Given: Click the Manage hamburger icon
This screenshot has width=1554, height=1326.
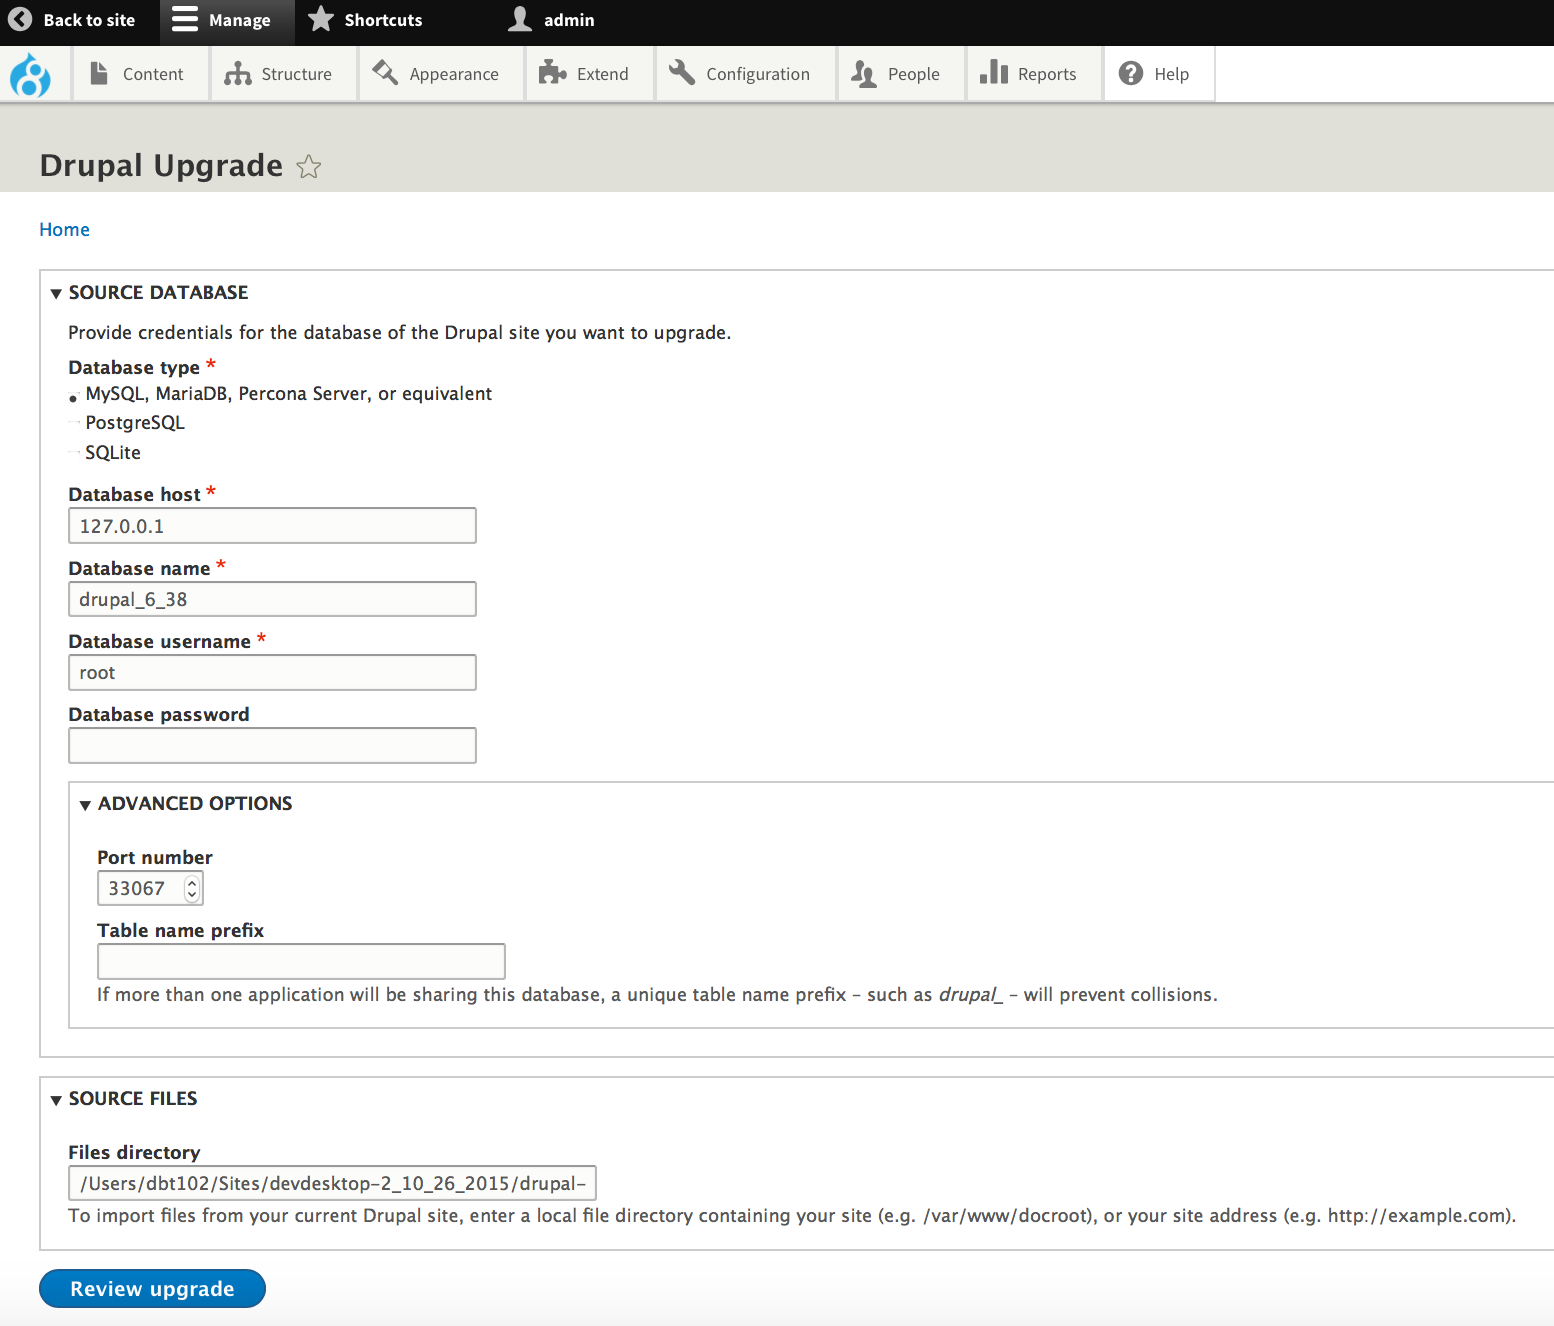Looking at the screenshot, I should pyautogui.click(x=185, y=19).
